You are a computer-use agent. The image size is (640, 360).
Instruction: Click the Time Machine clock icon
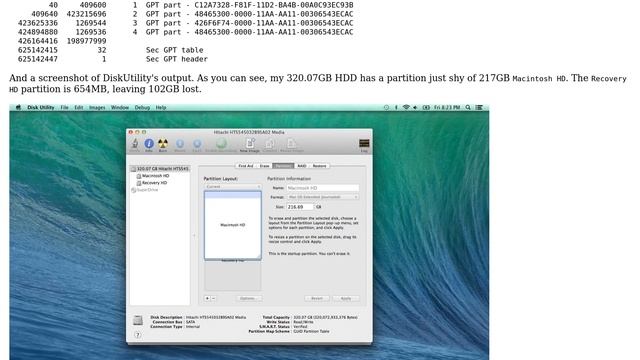tap(386, 107)
